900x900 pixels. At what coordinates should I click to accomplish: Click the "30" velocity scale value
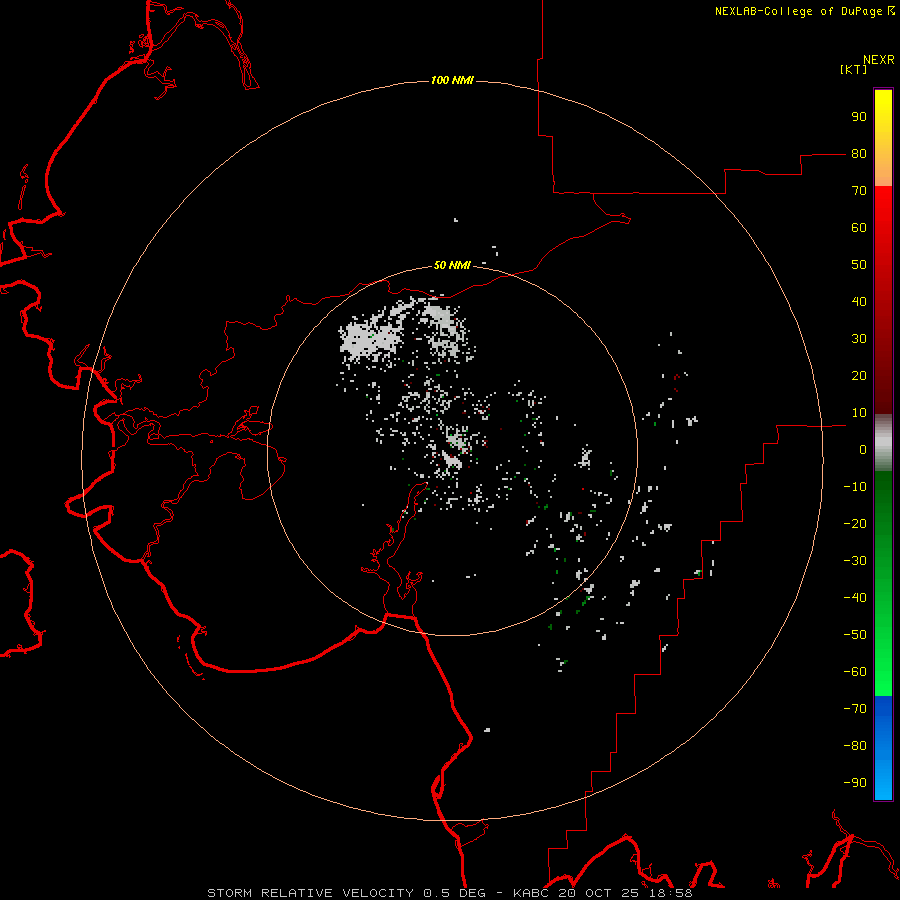click(859, 339)
